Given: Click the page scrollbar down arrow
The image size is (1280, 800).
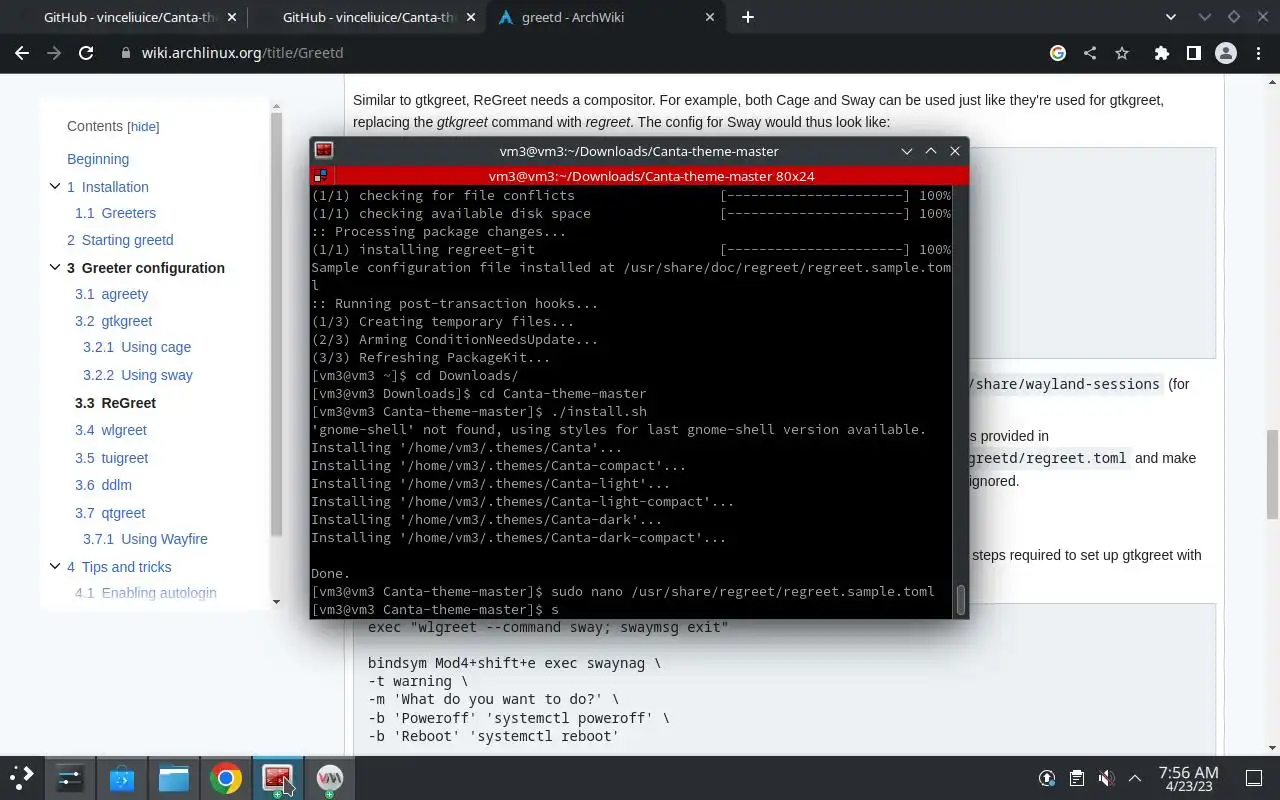Looking at the screenshot, I should pos(1272,748).
